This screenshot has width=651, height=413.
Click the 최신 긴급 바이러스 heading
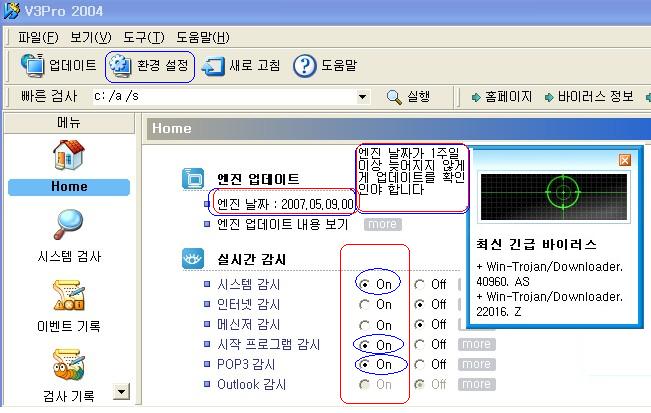[536, 244]
